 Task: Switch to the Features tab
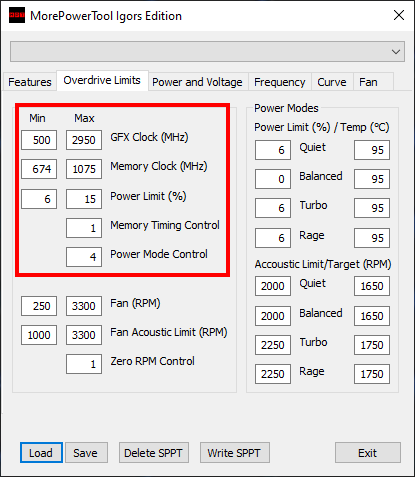(x=30, y=82)
